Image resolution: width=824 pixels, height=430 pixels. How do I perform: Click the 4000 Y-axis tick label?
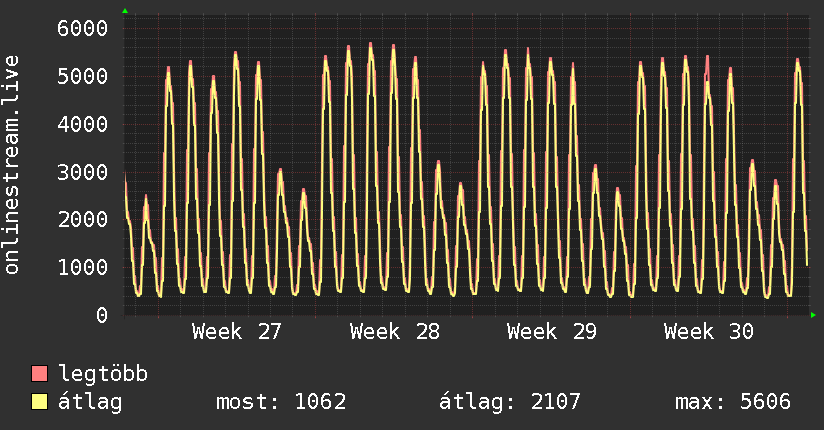point(83,124)
